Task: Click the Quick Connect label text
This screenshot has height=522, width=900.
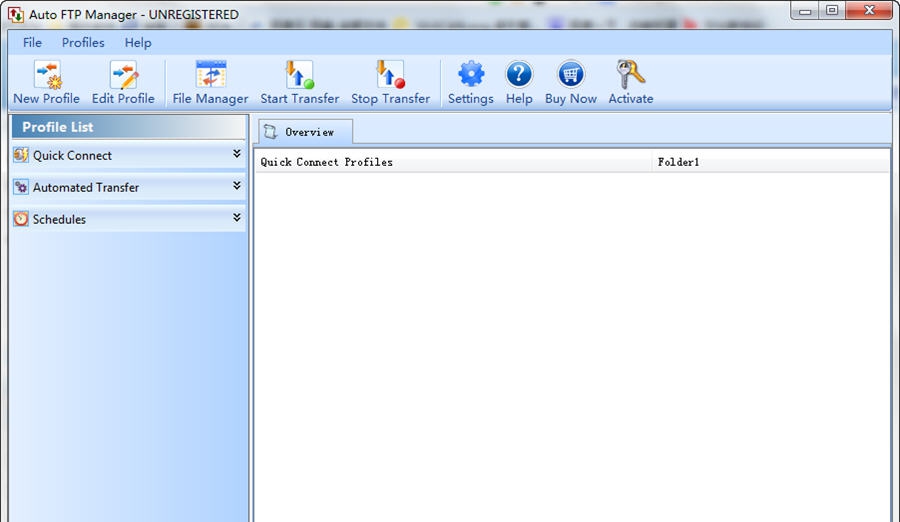Action: tap(72, 155)
